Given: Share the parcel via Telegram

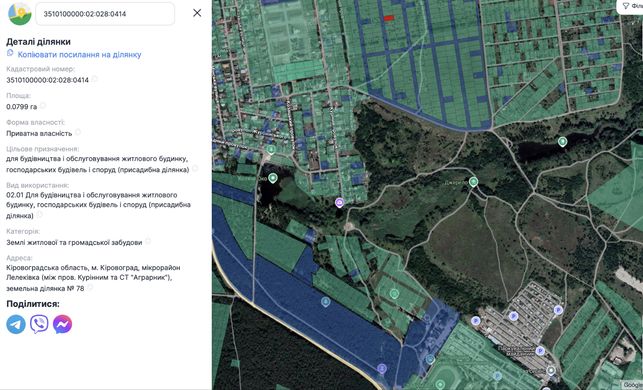Looking at the screenshot, I should [x=16, y=324].
